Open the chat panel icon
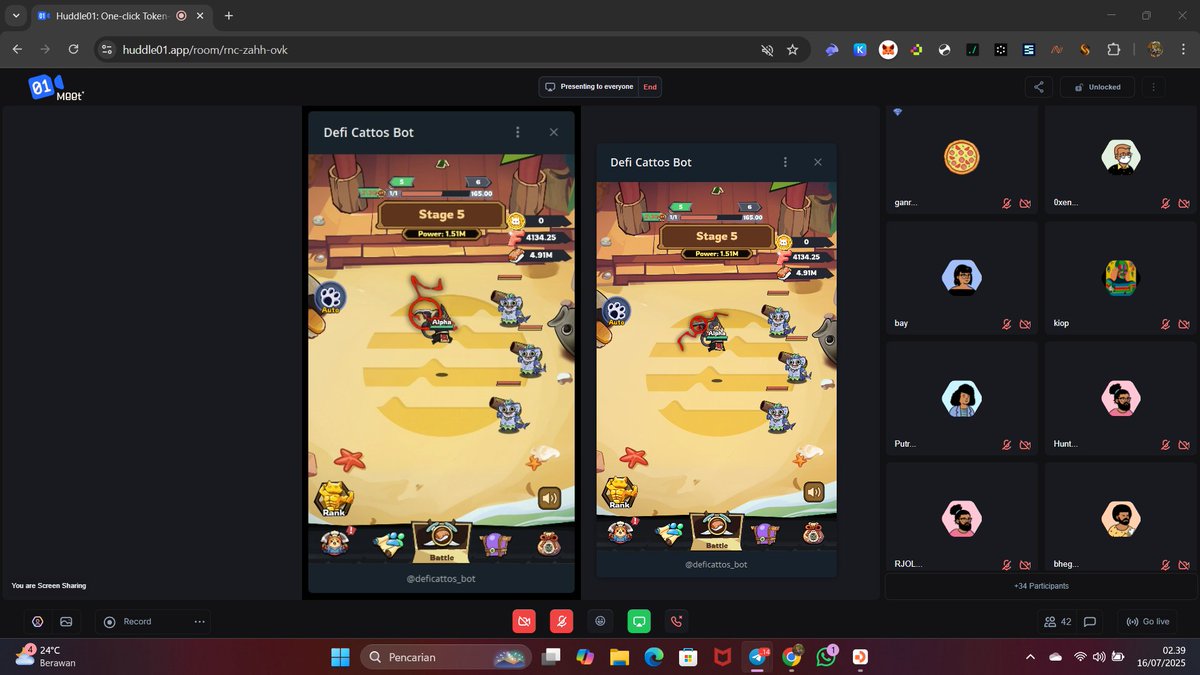1200x675 pixels. pyautogui.click(x=1090, y=621)
